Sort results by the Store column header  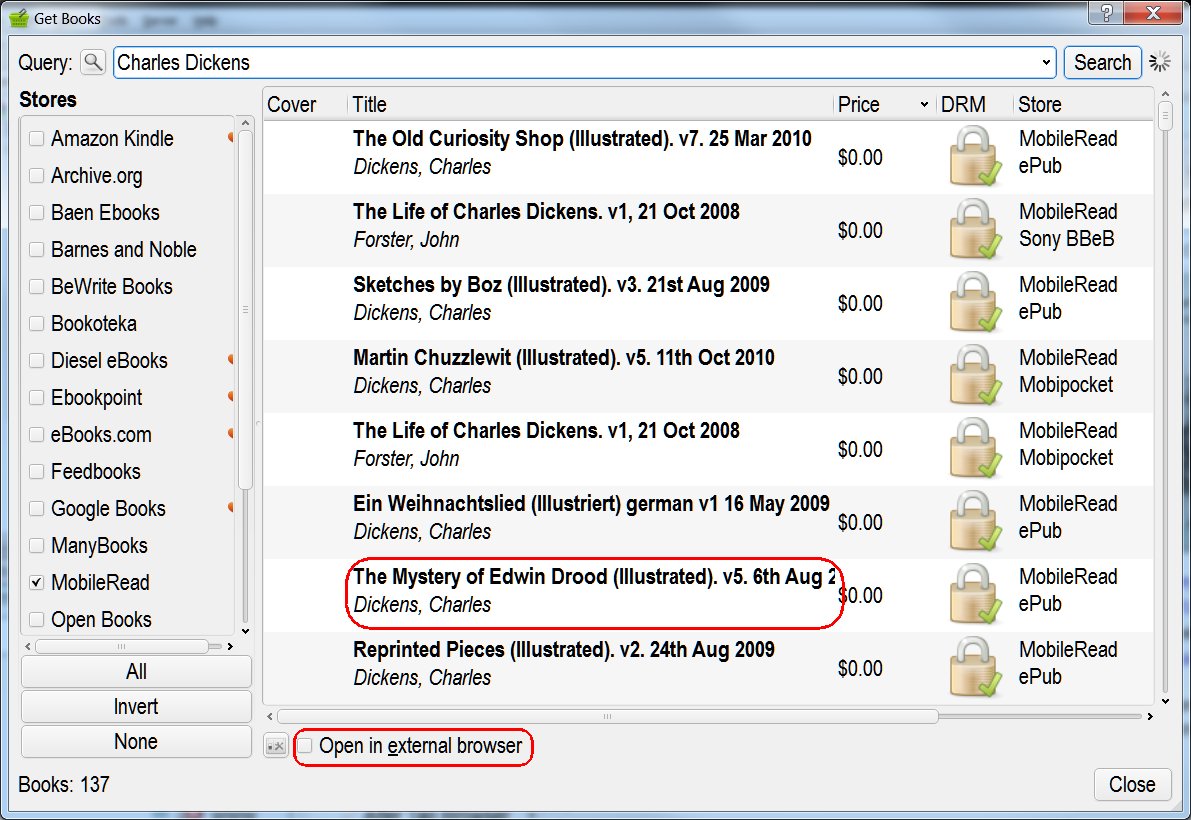1083,105
